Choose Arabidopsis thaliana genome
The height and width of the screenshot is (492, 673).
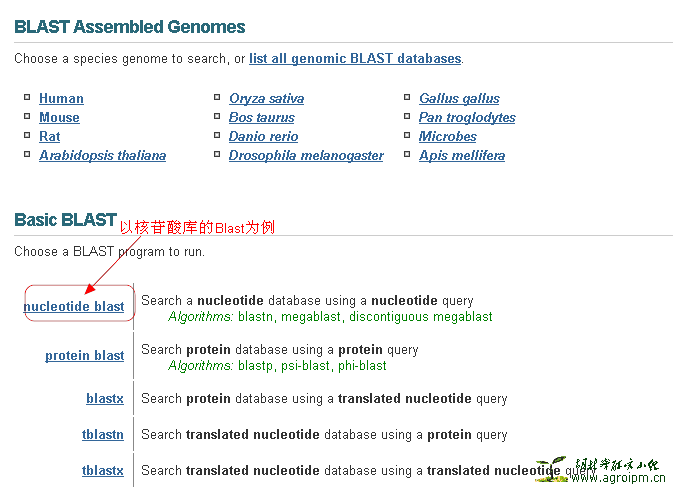point(102,155)
